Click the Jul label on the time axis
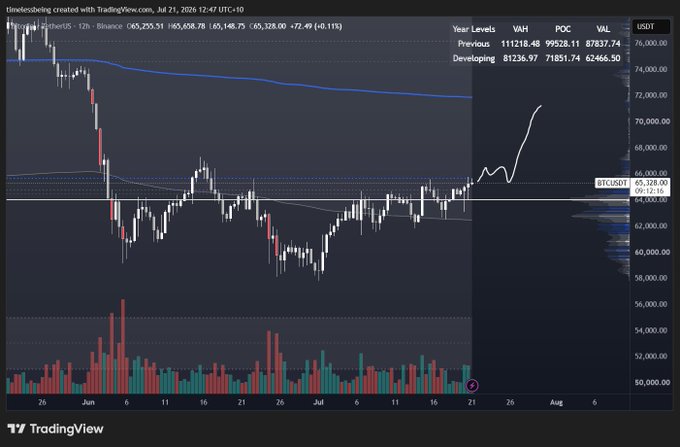This screenshot has height=447, width=680. click(318, 402)
